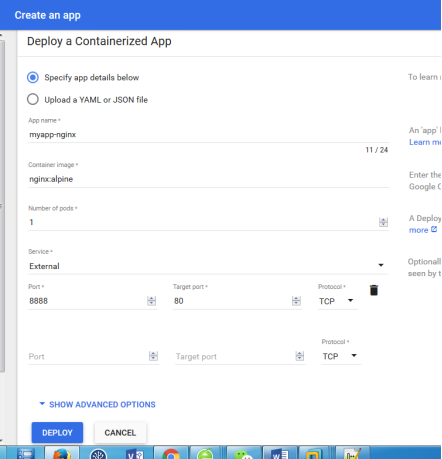This screenshot has width=442, height=459.
Task: Delete the 8888 port mapping with trash icon
Action: tap(374, 290)
